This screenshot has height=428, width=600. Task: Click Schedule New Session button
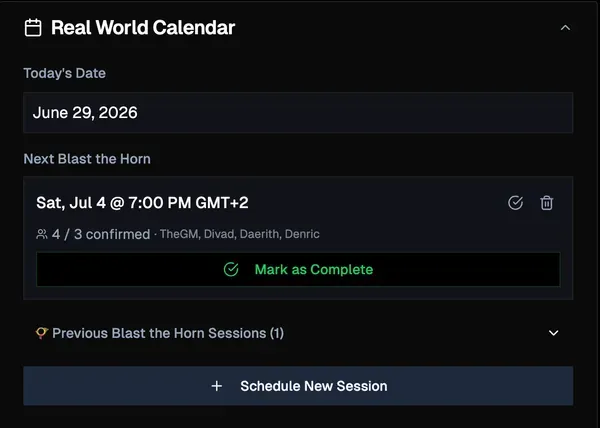point(298,386)
